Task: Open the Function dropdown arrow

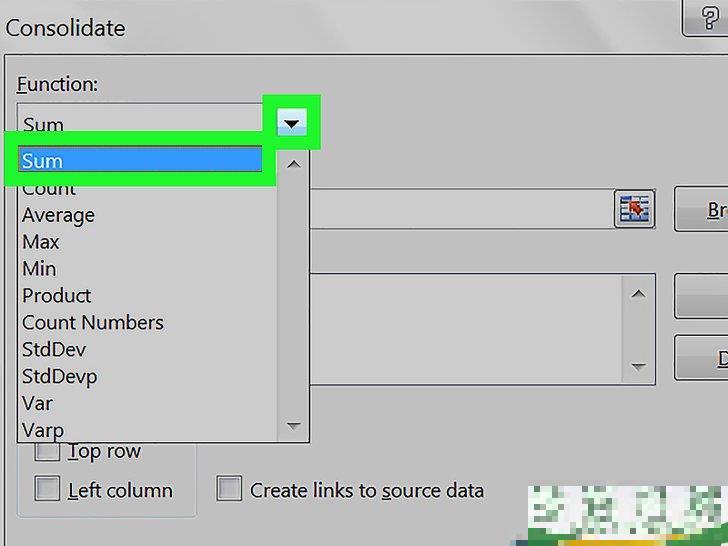Action: [x=291, y=124]
